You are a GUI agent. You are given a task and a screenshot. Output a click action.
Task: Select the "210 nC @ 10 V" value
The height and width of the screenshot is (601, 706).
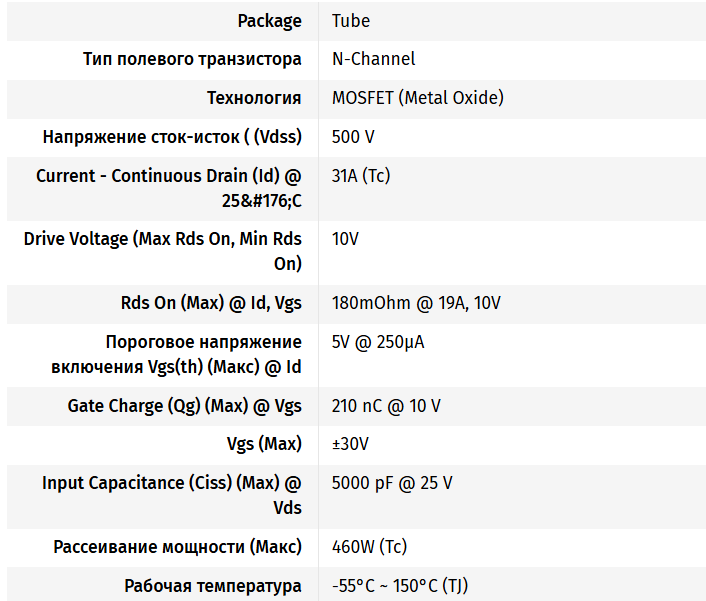386,406
